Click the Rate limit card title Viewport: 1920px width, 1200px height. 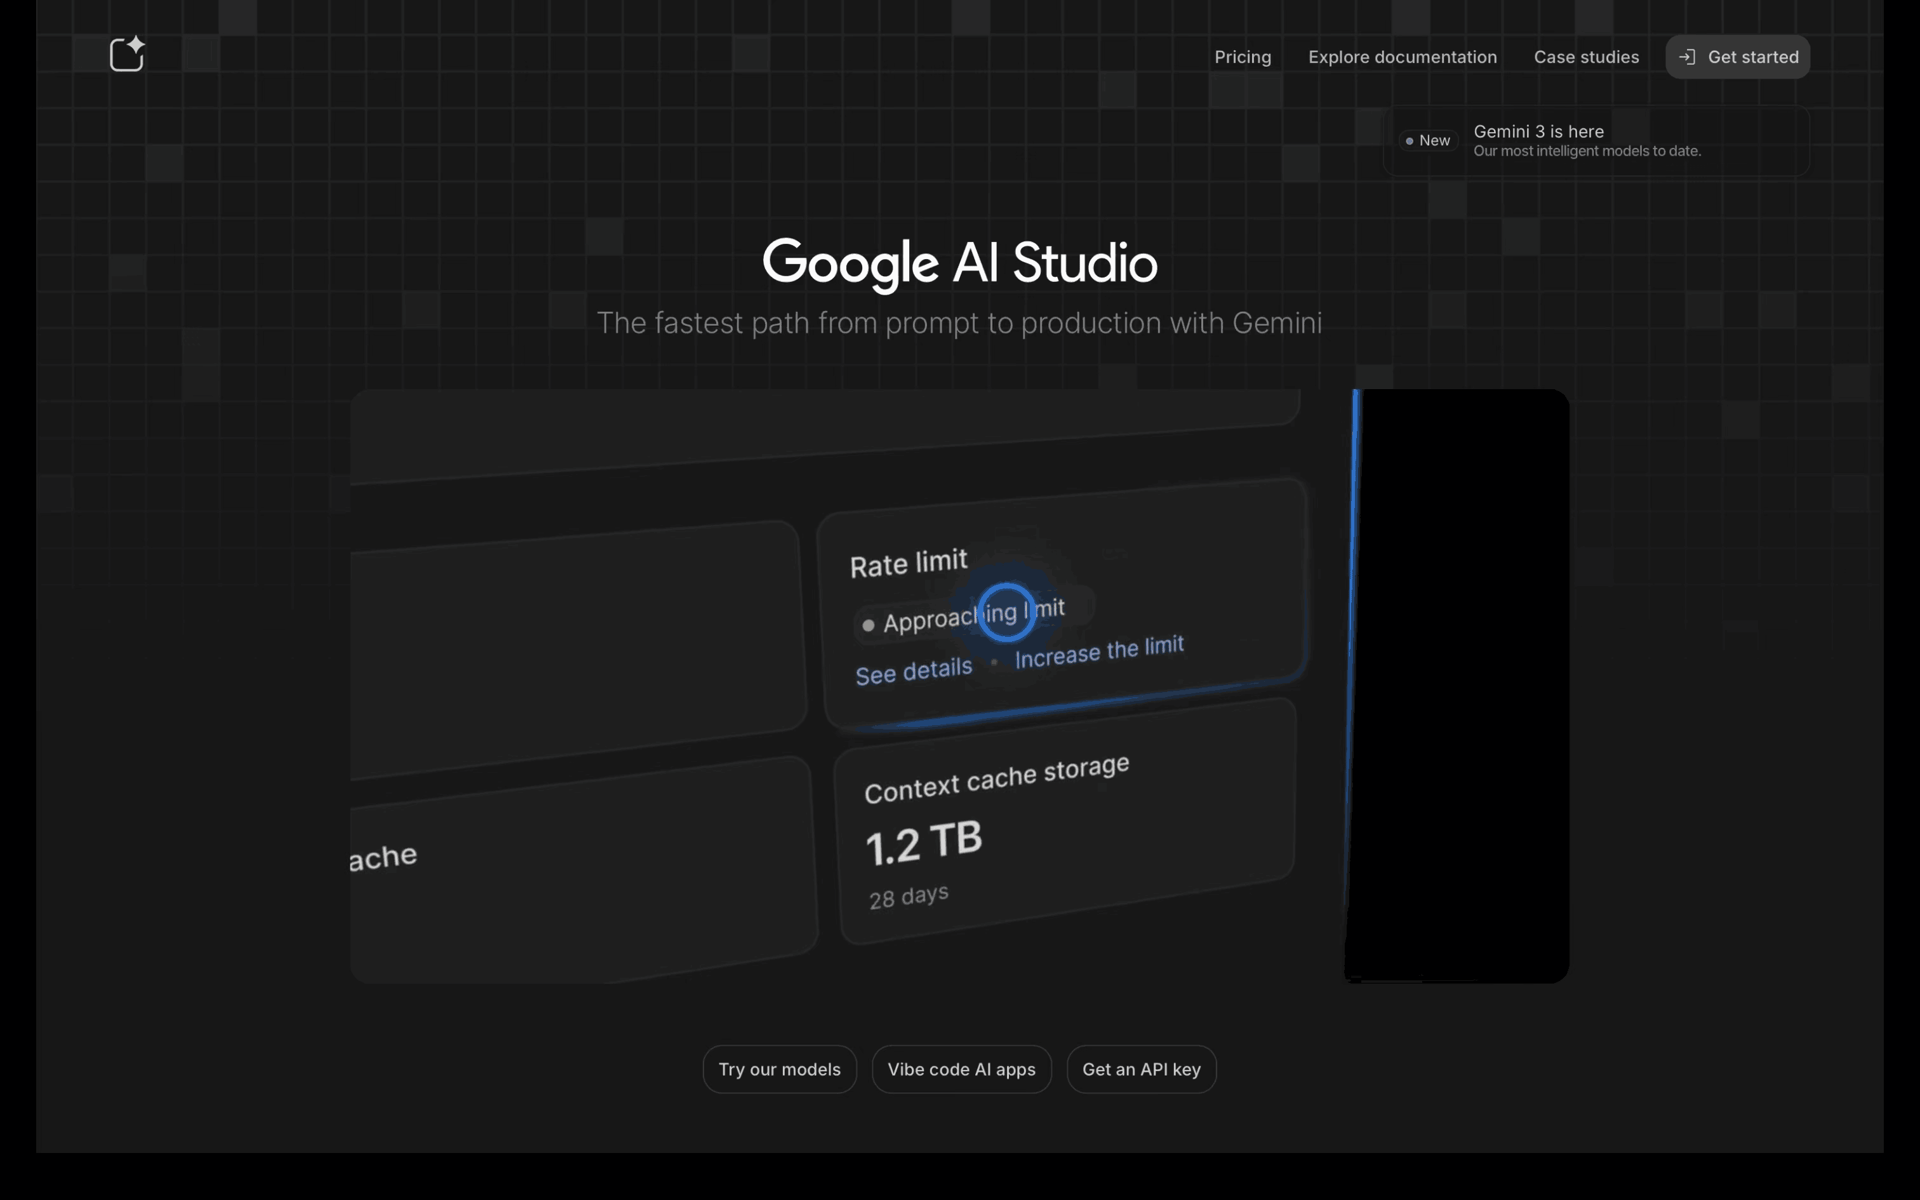(x=908, y=563)
